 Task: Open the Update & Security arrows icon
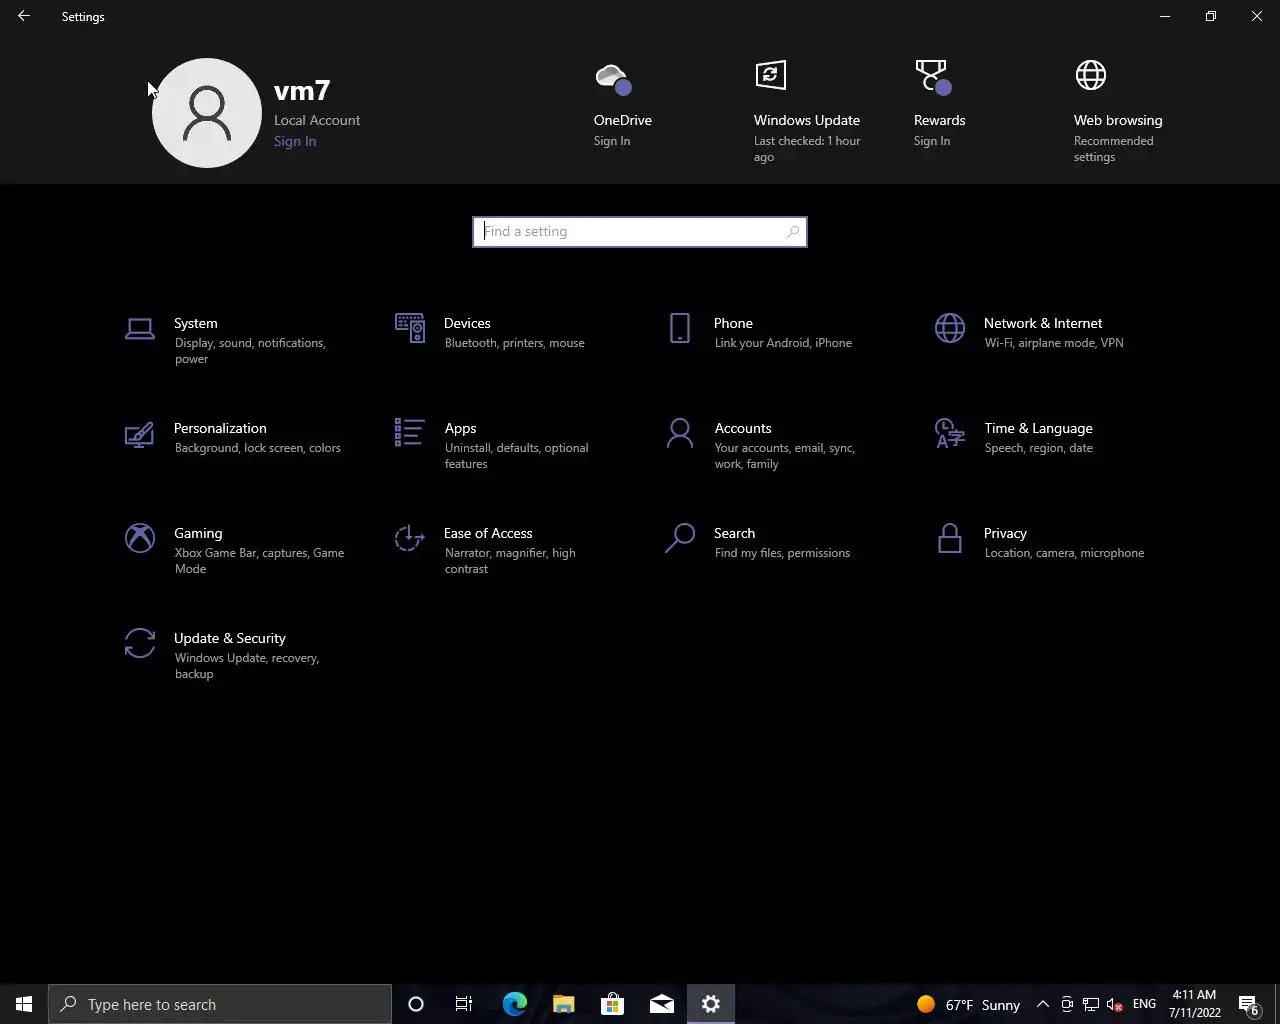pos(140,643)
